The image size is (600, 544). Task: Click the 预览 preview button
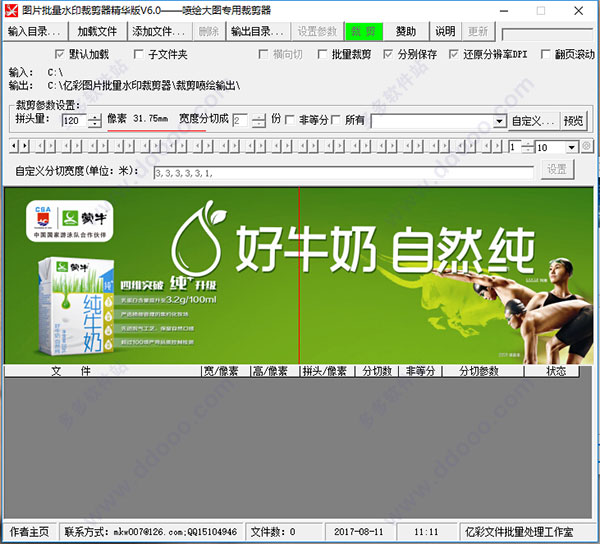pos(574,121)
